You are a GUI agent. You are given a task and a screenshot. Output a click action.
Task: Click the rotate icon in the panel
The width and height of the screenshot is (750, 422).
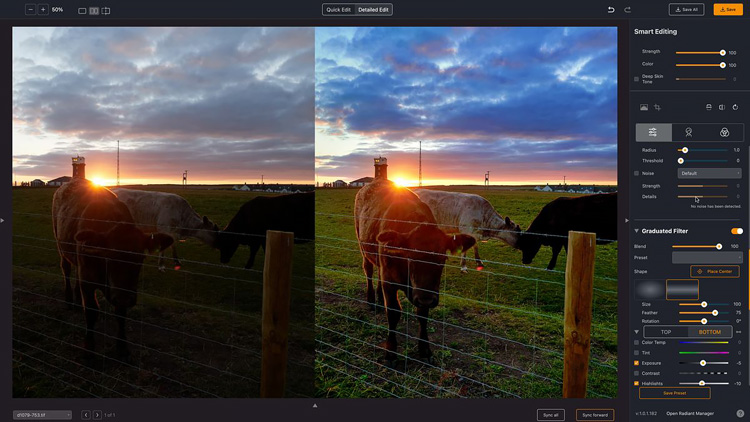tap(735, 107)
